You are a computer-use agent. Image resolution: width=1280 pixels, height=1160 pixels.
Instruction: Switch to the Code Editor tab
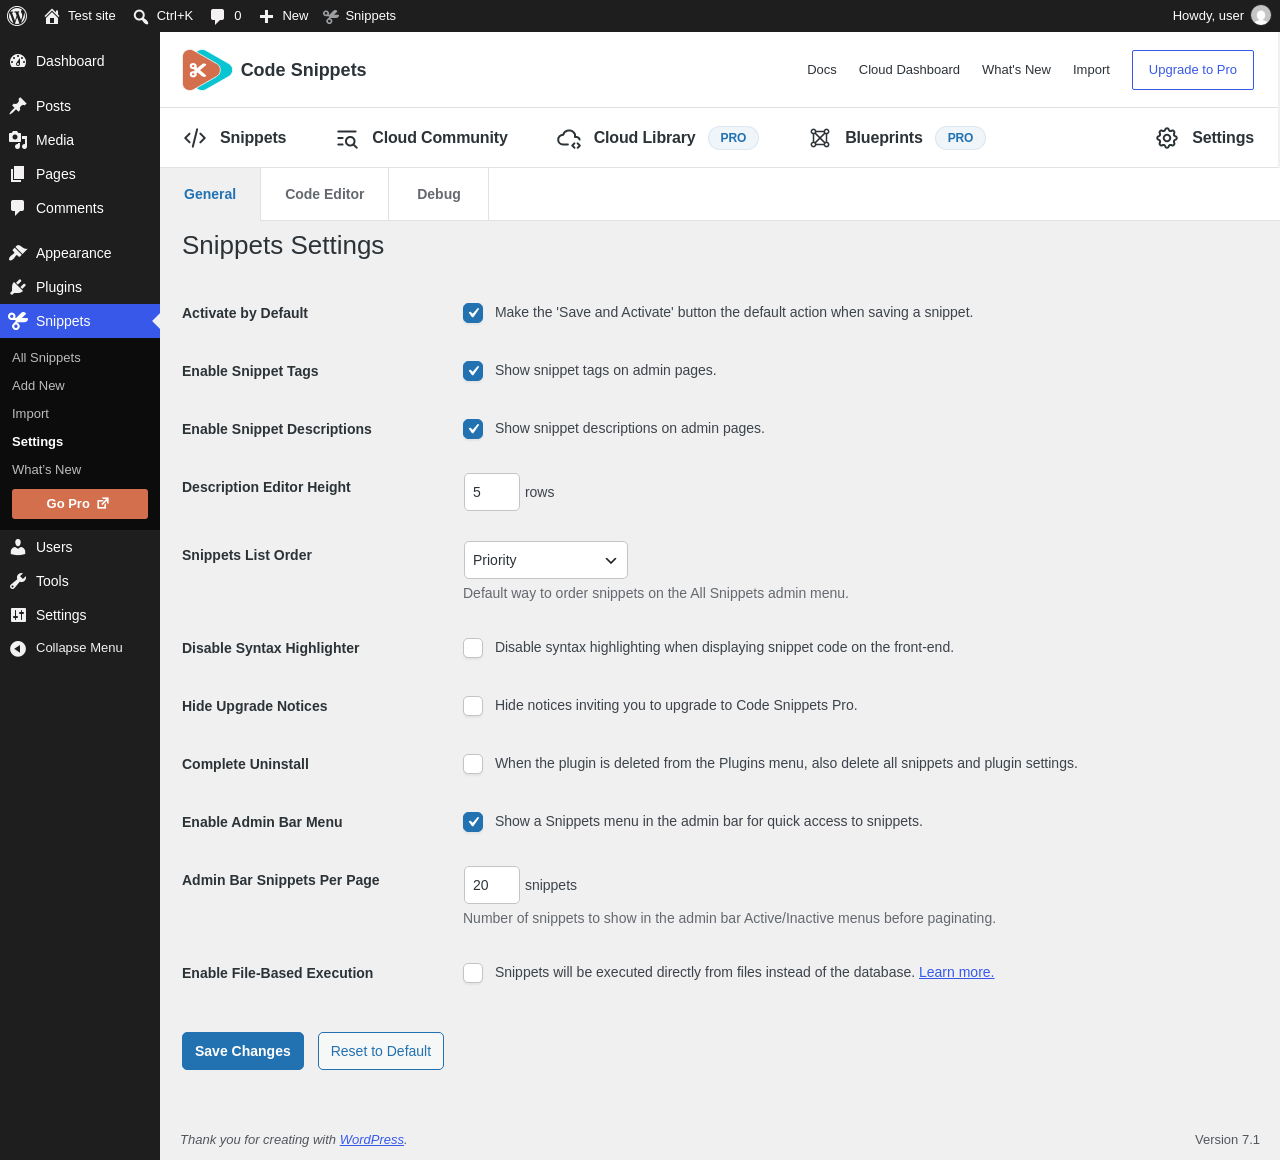[x=325, y=194]
